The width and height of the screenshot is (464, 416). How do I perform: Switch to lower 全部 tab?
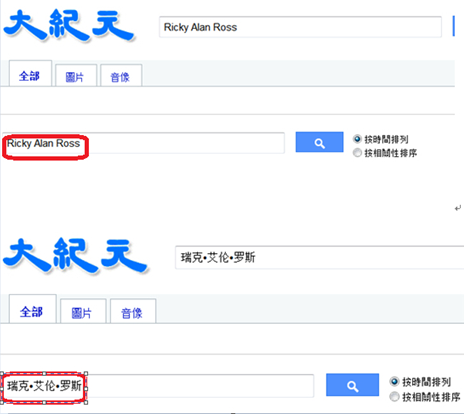tap(32, 309)
